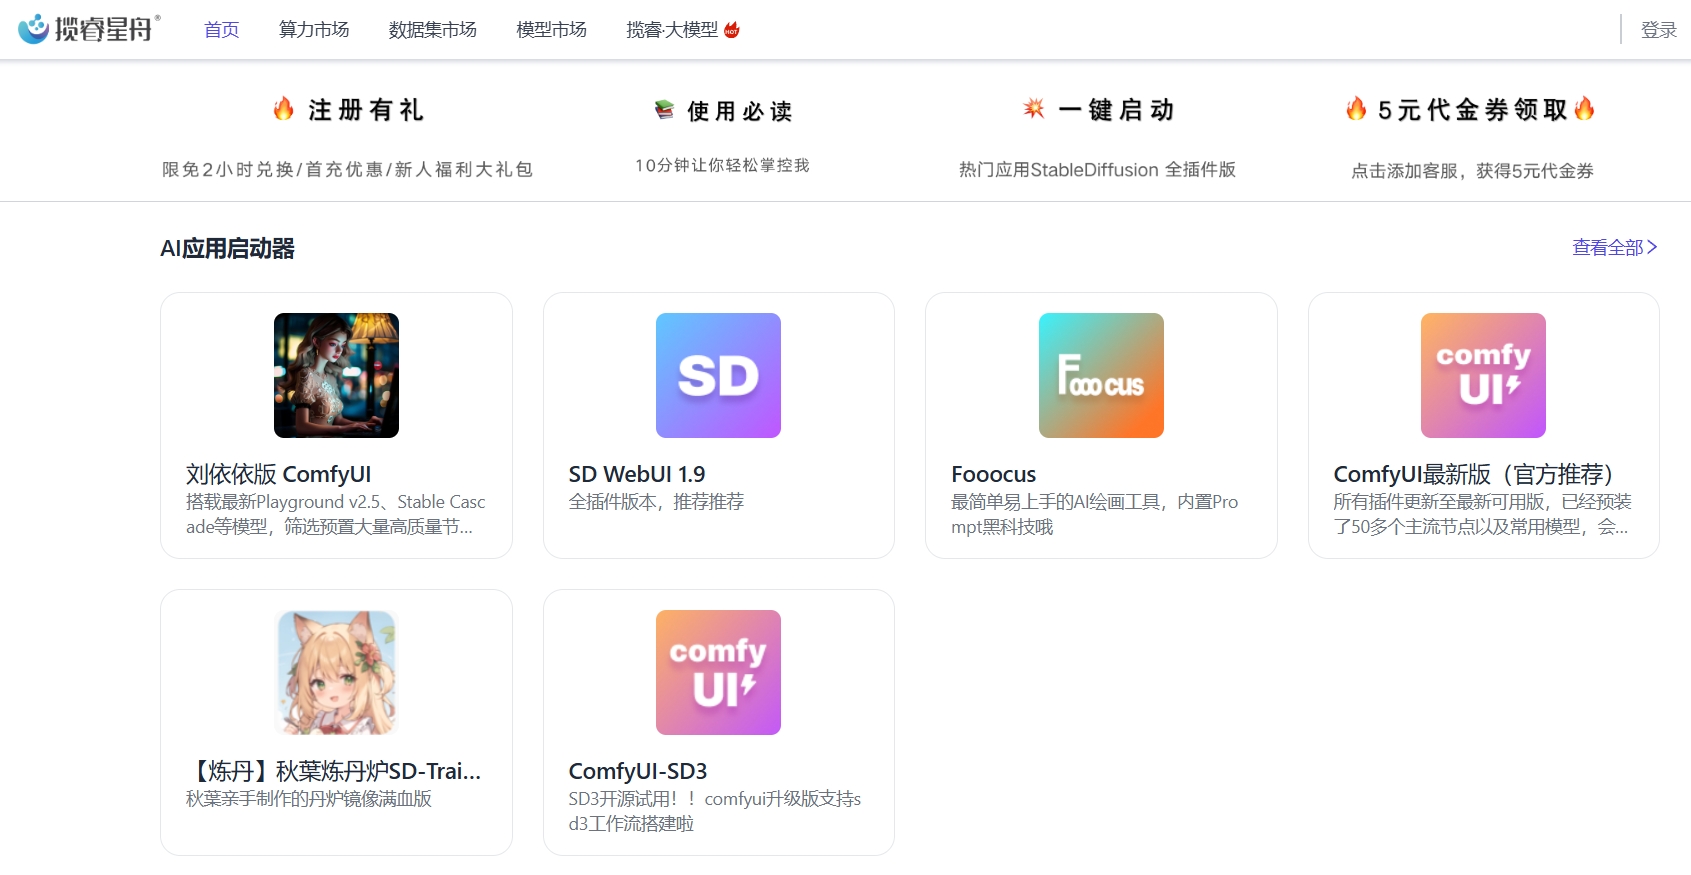Screen dimensions: 1691x875
Task: Open the 使用必读 guide heading
Action: pyautogui.click(x=740, y=111)
